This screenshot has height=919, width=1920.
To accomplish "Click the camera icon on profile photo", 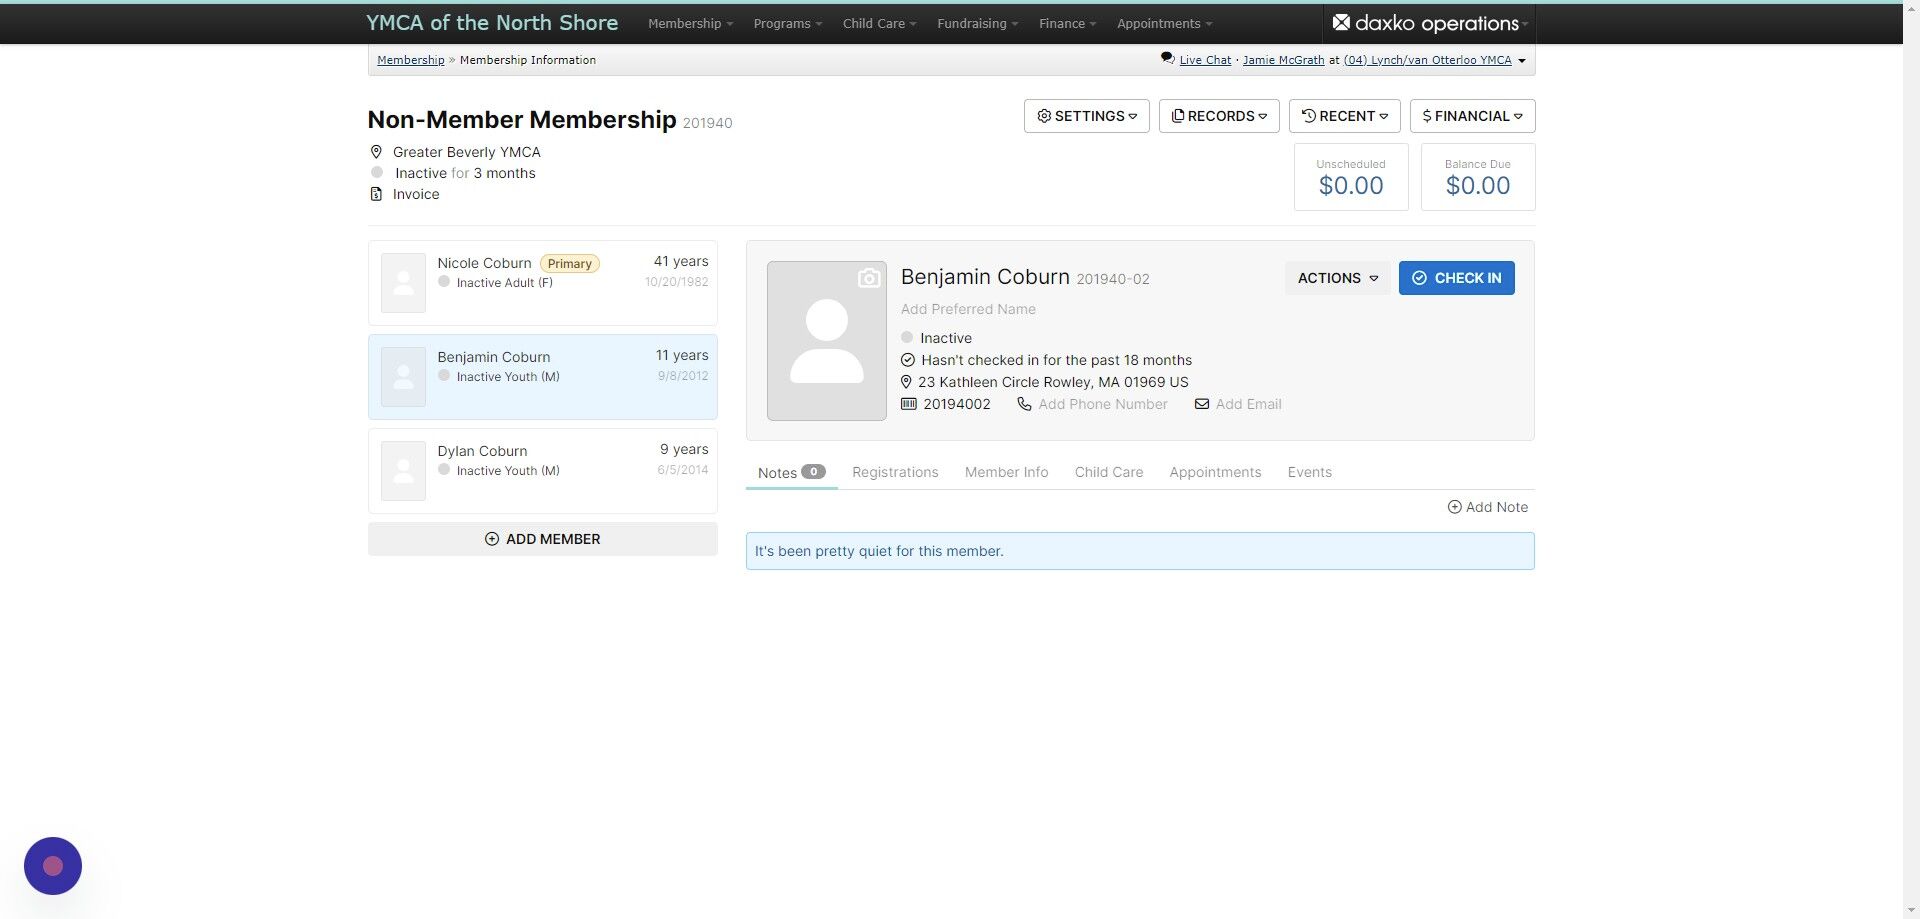I will [869, 279].
